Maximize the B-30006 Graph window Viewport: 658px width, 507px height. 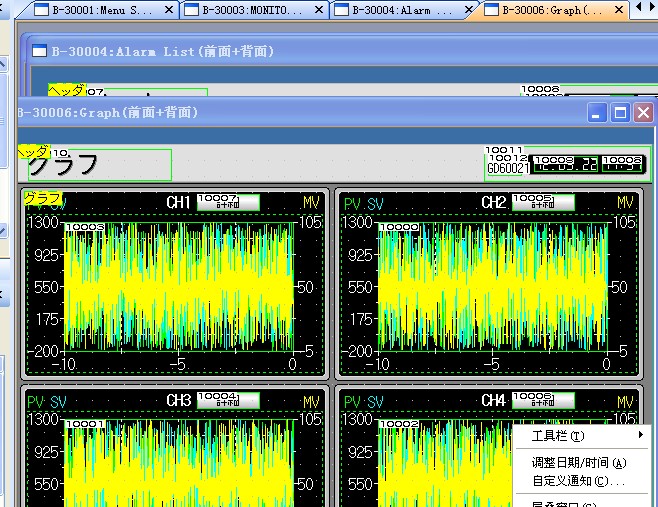click(620, 113)
